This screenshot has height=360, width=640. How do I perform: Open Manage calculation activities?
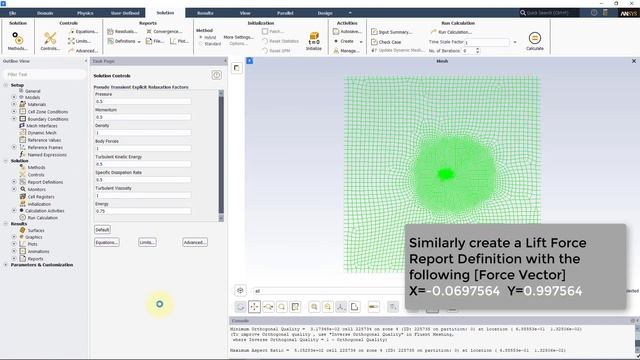(346, 51)
